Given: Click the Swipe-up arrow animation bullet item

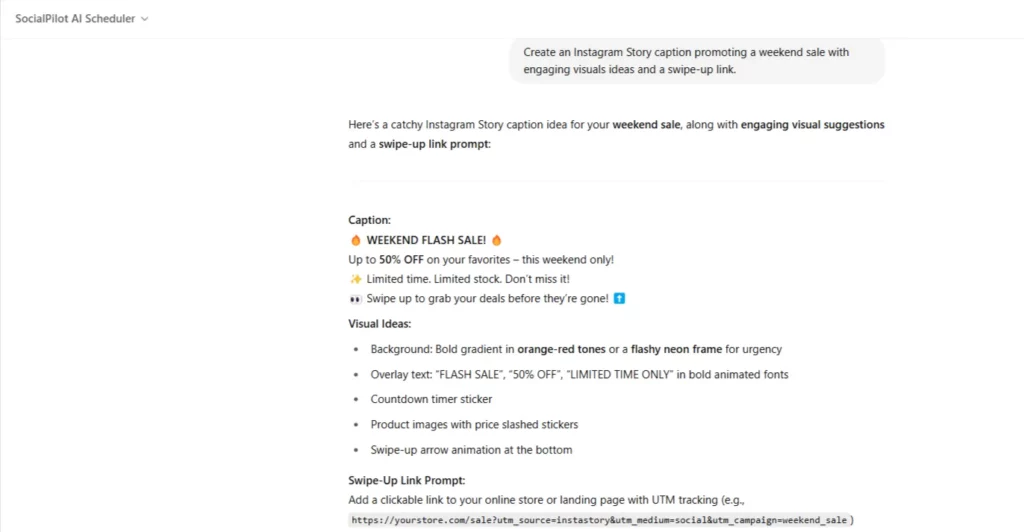Looking at the screenshot, I should click(x=471, y=450).
